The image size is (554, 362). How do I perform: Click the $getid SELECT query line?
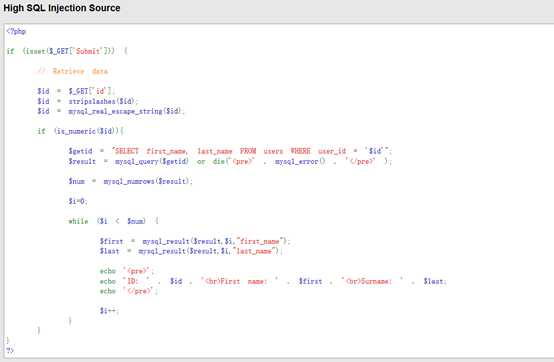coord(230,151)
